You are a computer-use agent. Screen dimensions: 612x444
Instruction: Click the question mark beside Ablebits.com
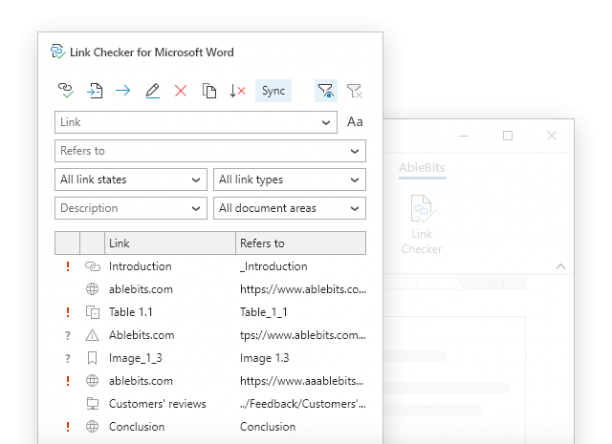(x=68, y=336)
